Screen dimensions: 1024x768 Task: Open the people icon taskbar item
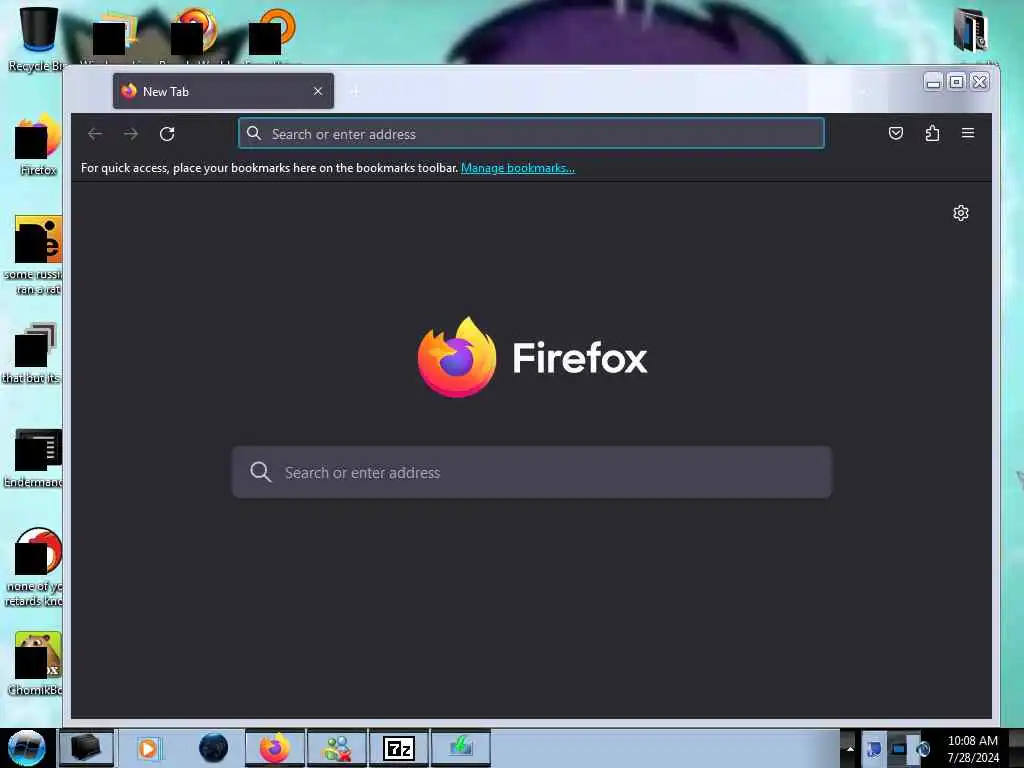pos(337,748)
